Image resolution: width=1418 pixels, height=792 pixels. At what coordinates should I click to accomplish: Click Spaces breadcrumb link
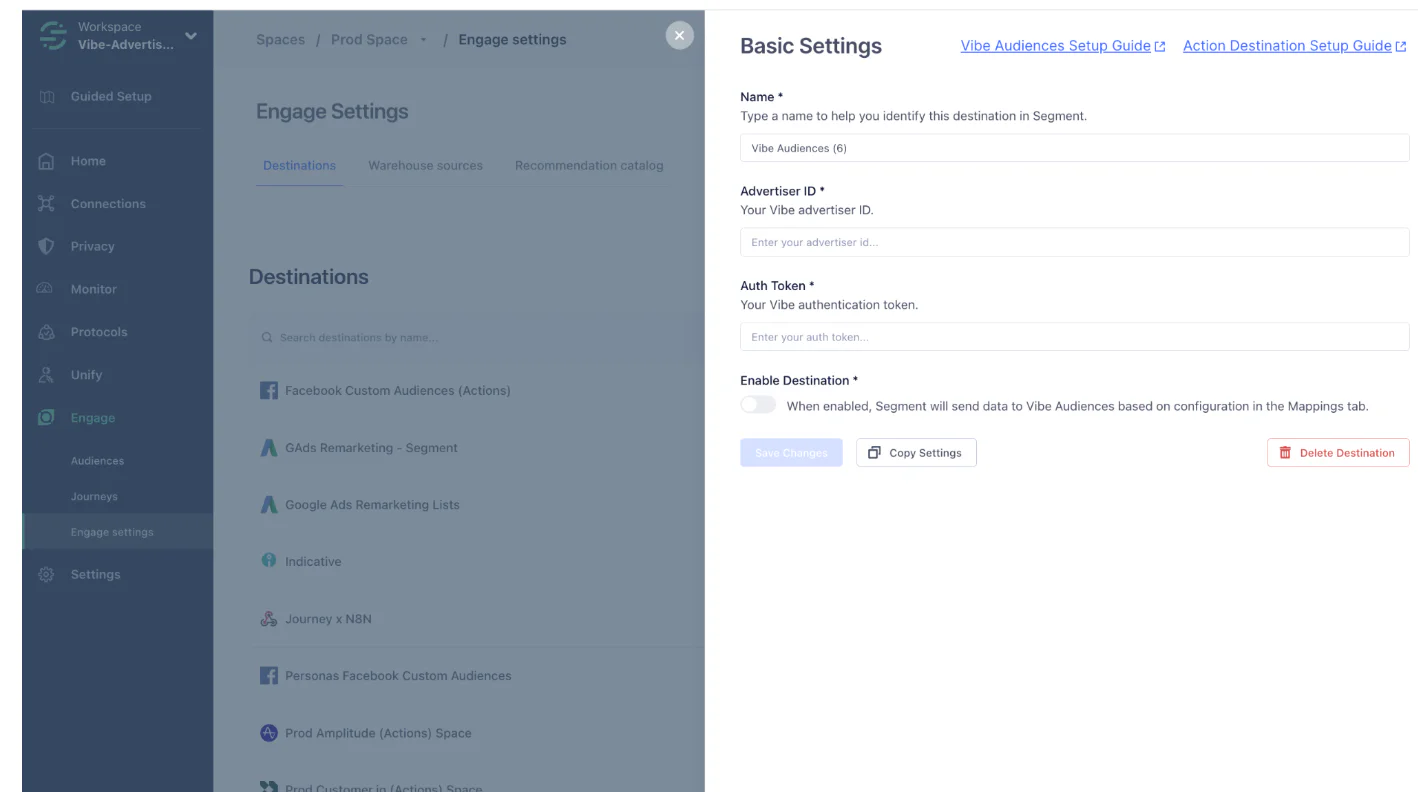pos(281,40)
